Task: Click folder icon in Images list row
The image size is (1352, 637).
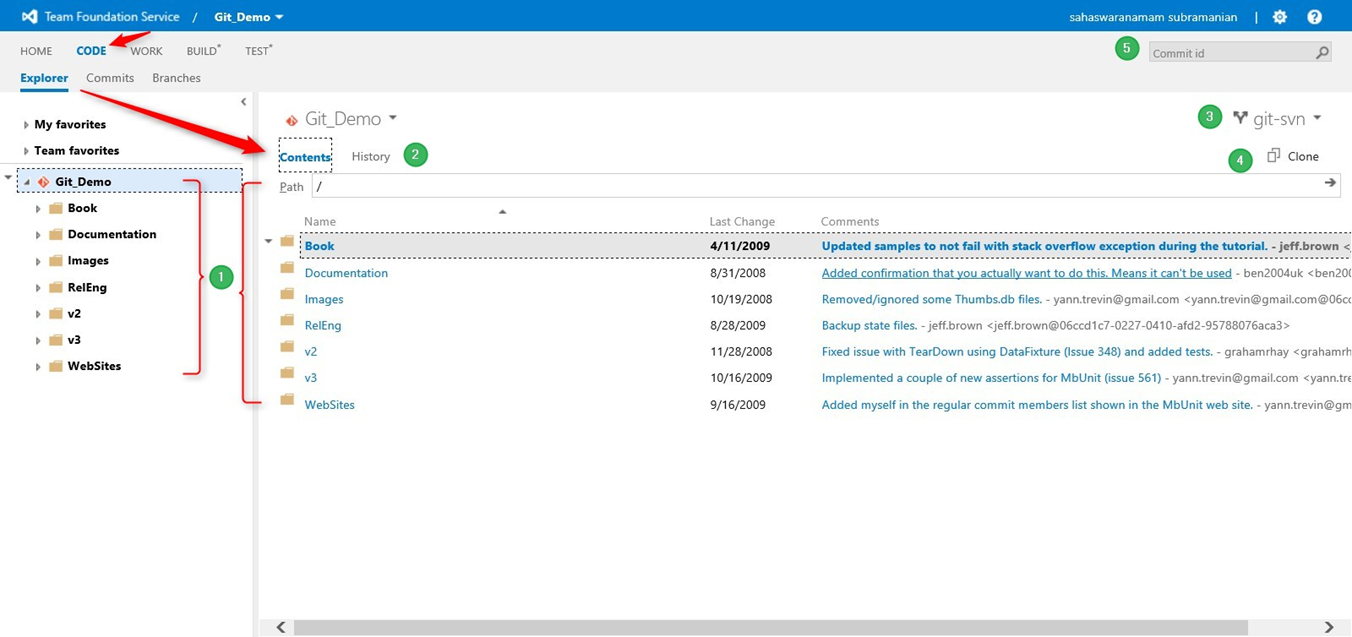Action: click(x=287, y=295)
